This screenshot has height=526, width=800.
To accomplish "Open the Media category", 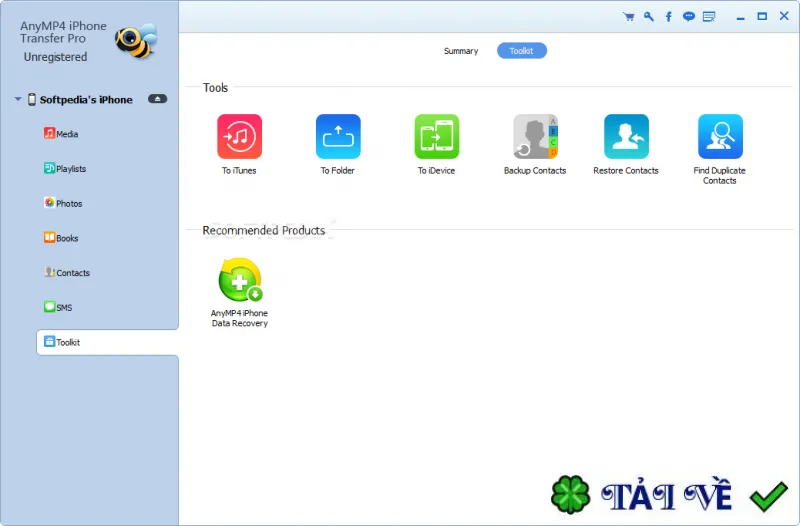I will point(61,134).
